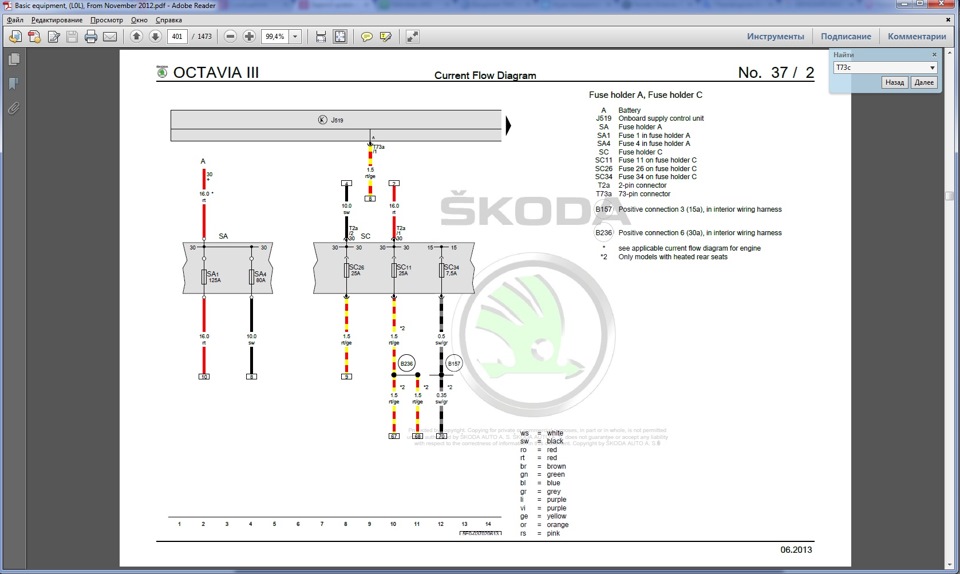Screen dimensions: 960x574
Task: Click the Read mode expand icon
Action: point(413,37)
